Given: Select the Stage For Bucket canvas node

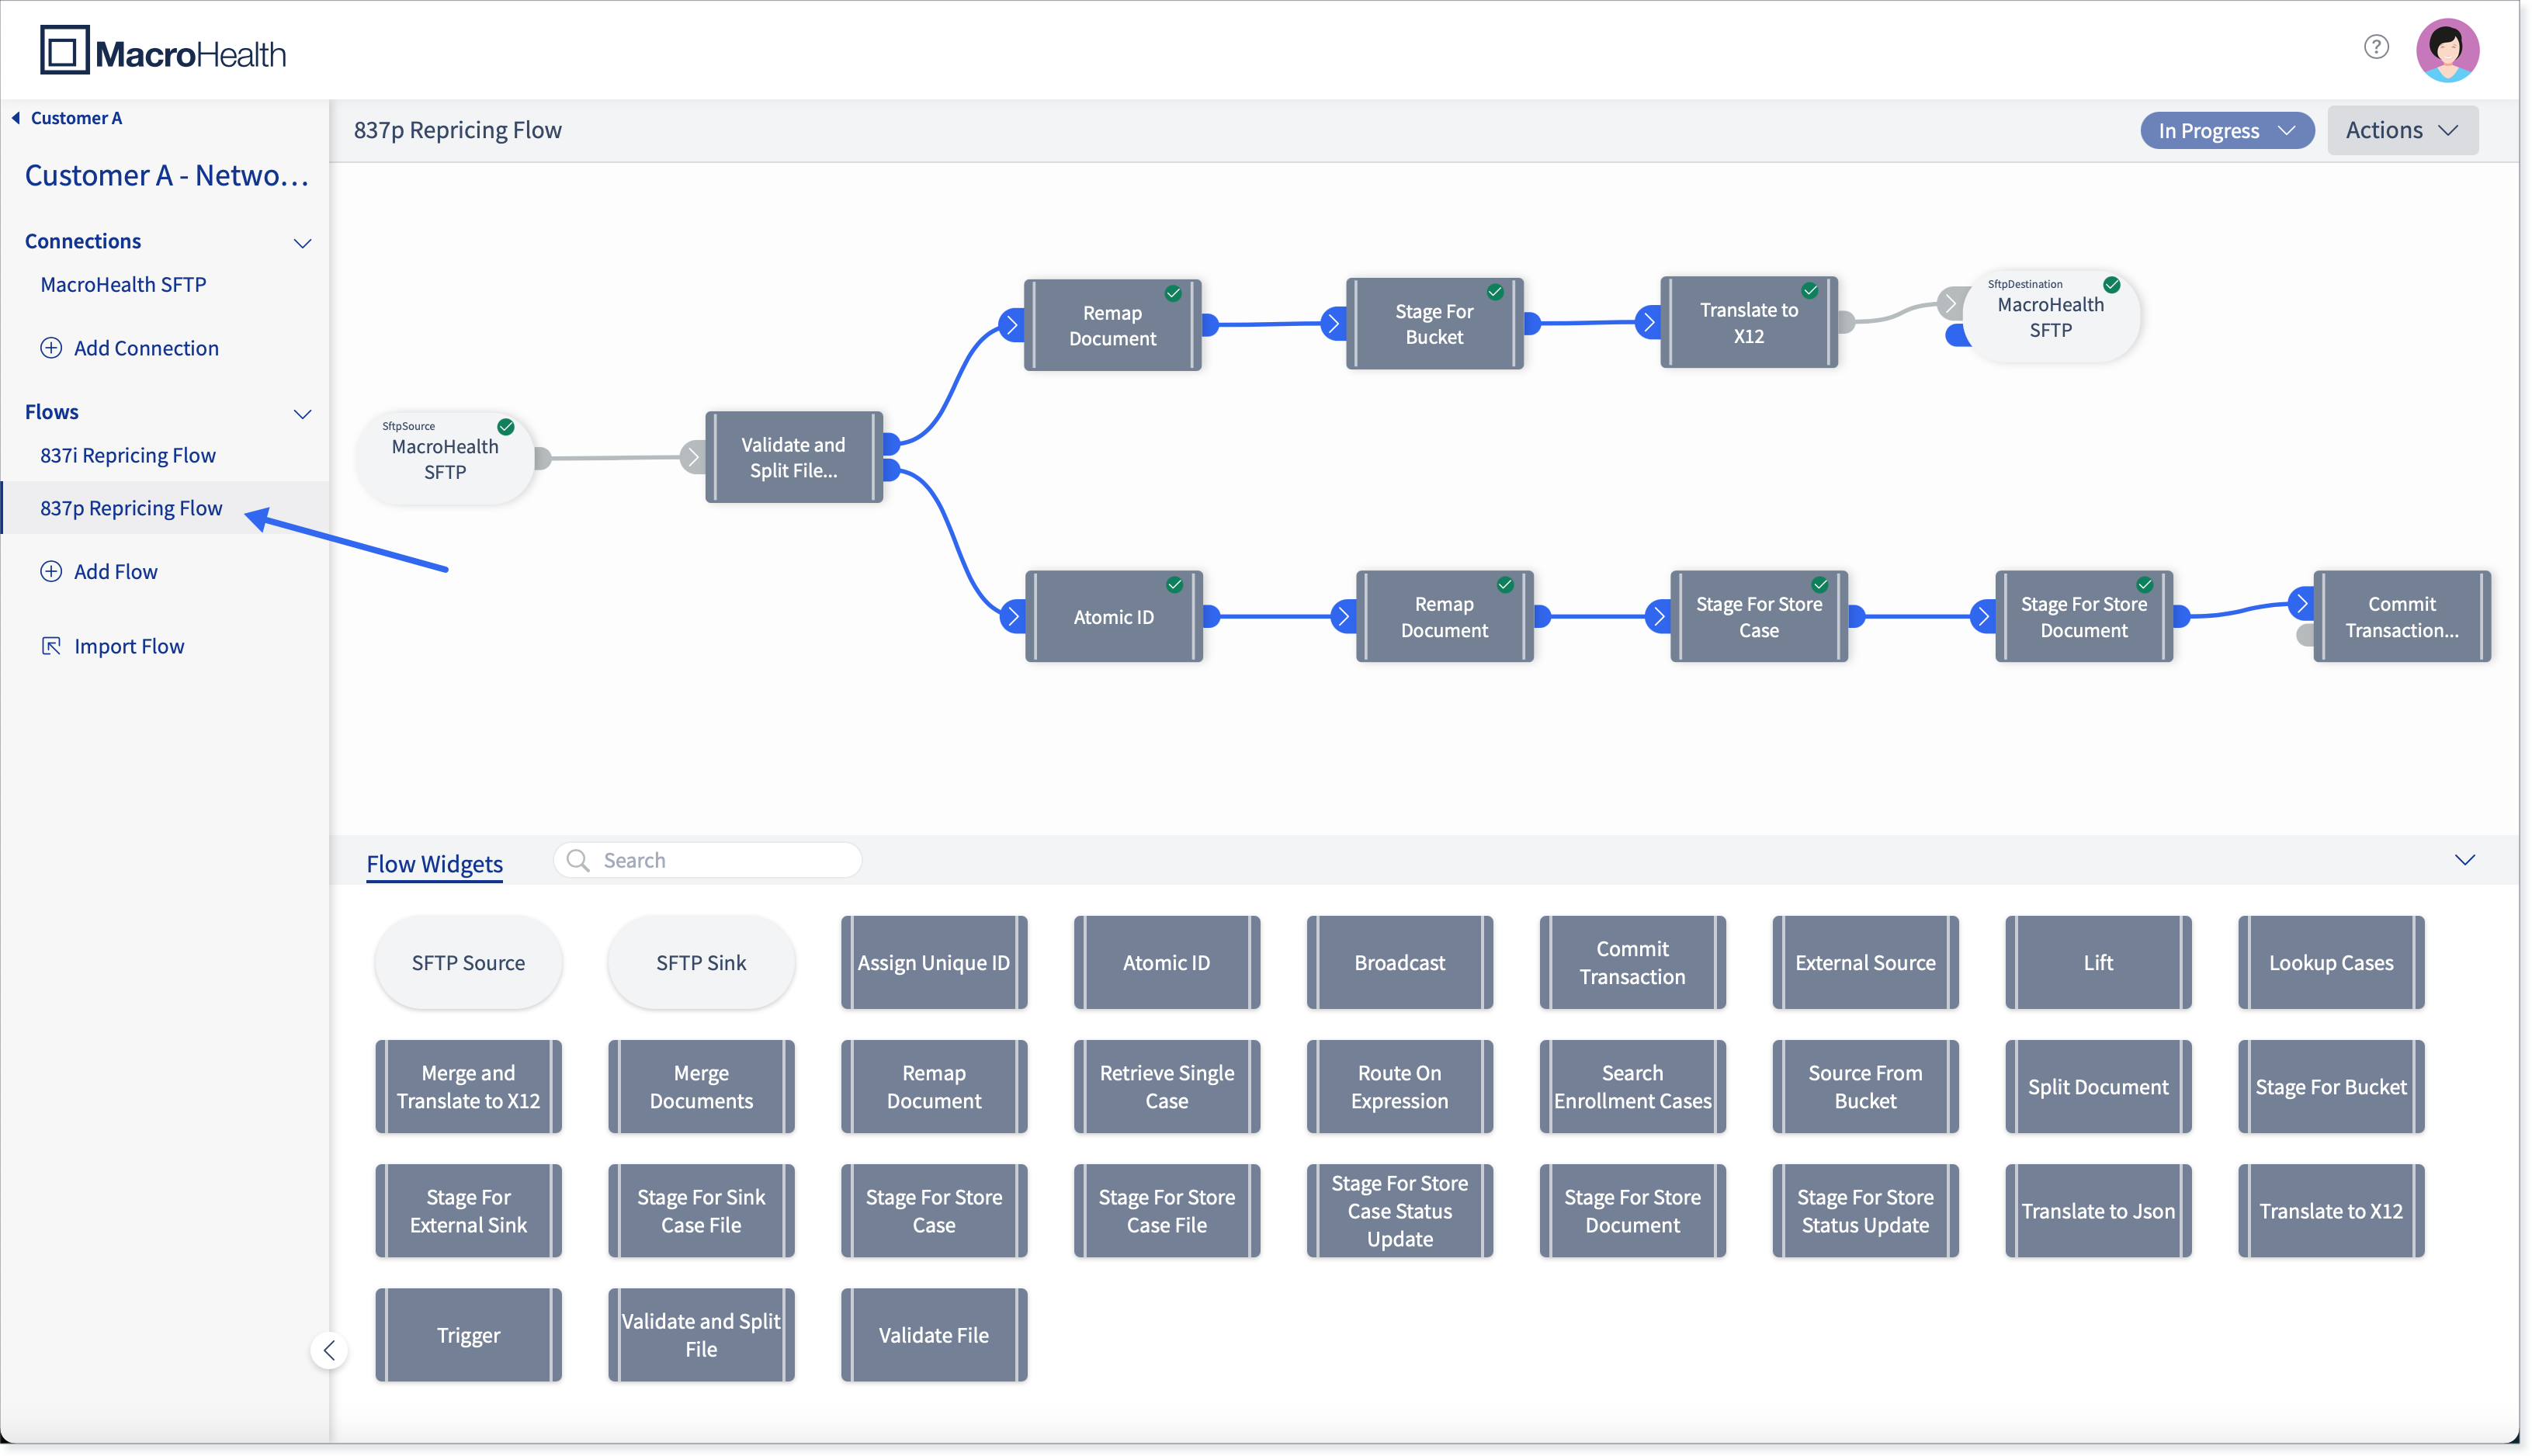Looking at the screenshot, I should point(1434,324).
